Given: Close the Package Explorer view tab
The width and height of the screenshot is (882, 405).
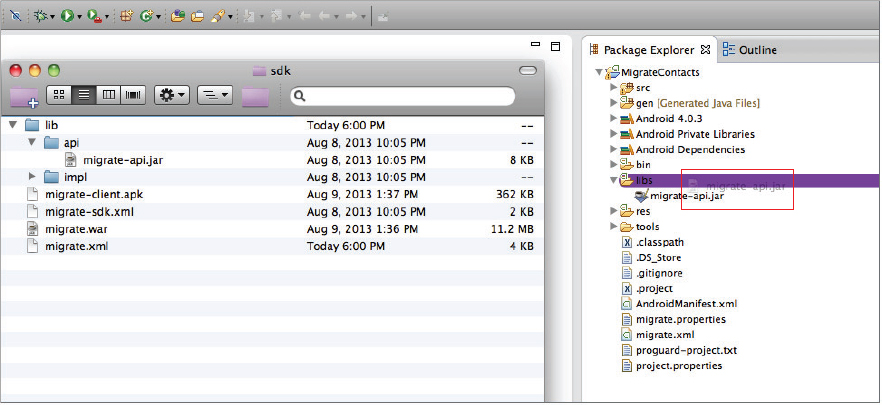Looking at the screenshot, I should tap(704, 49).
